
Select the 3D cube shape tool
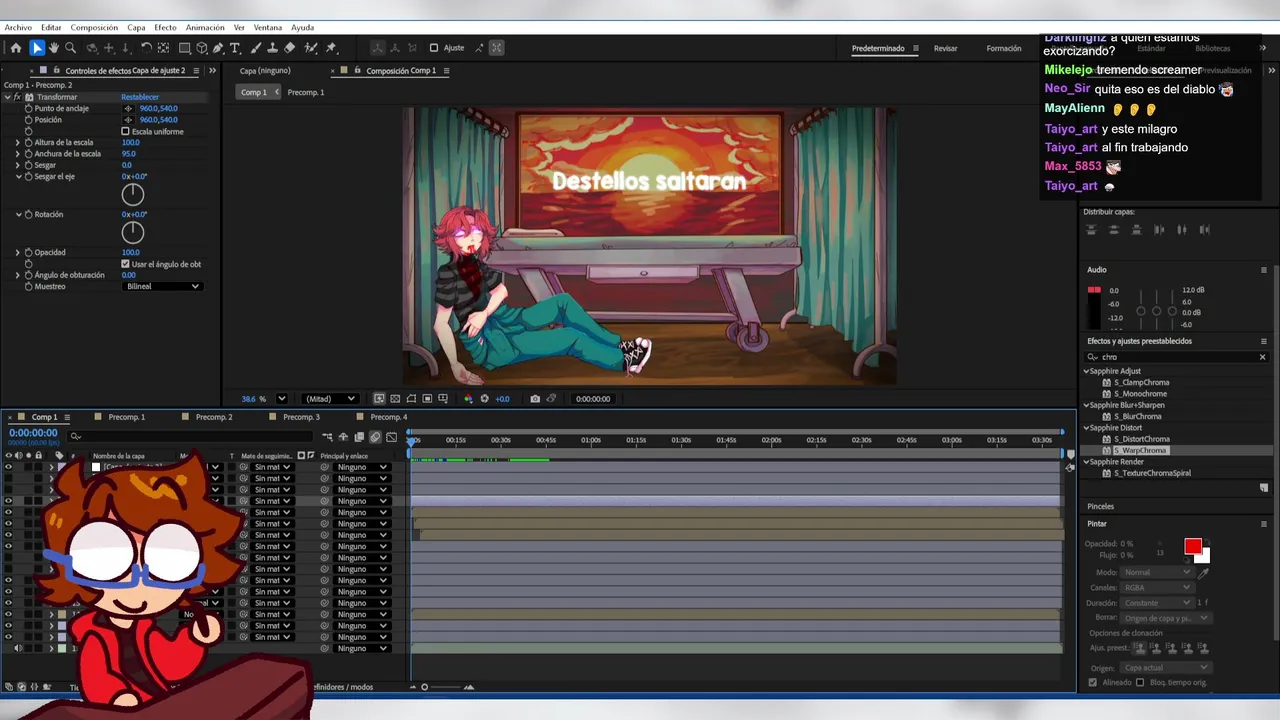click(x=202, y=48)
